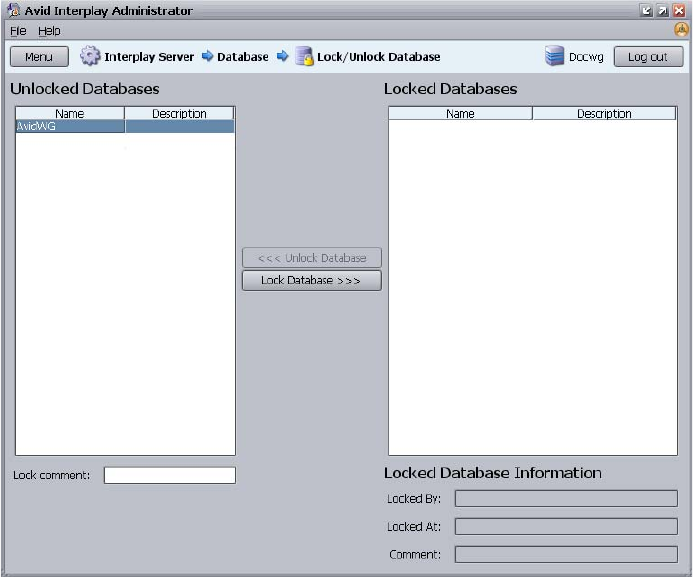Go to Database breadcrumb

click(x=243, y=57)
